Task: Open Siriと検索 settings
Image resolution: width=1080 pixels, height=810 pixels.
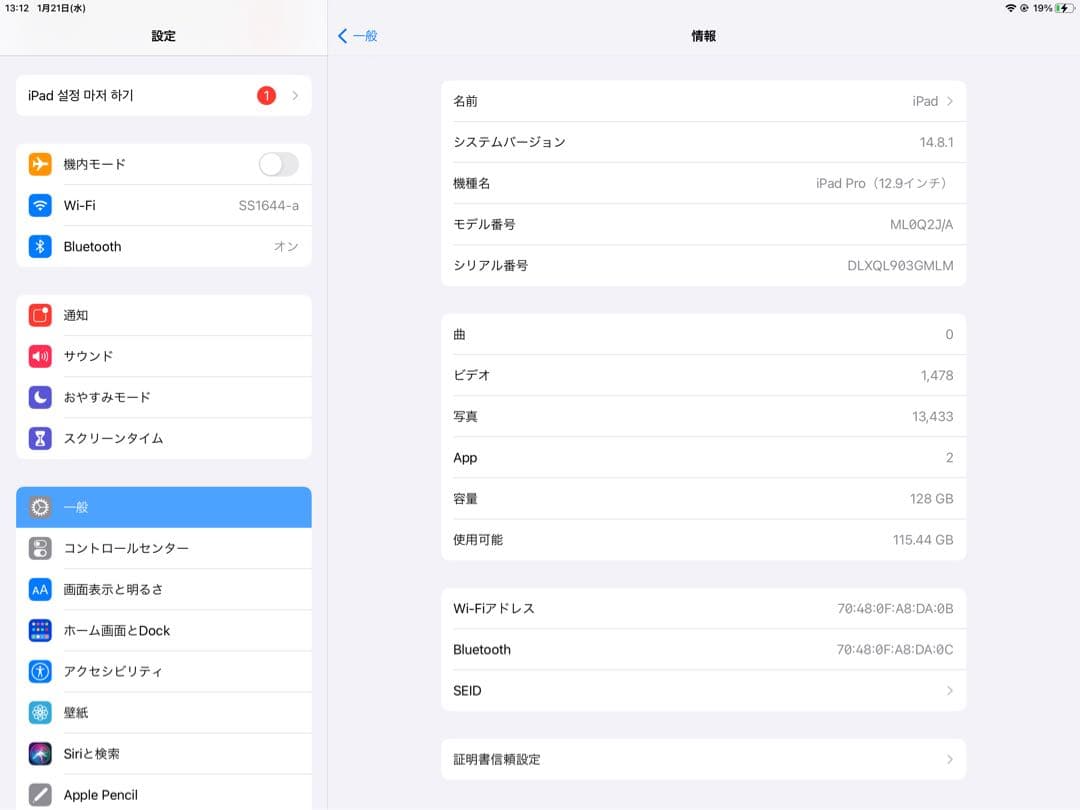Action: (163, 753)
